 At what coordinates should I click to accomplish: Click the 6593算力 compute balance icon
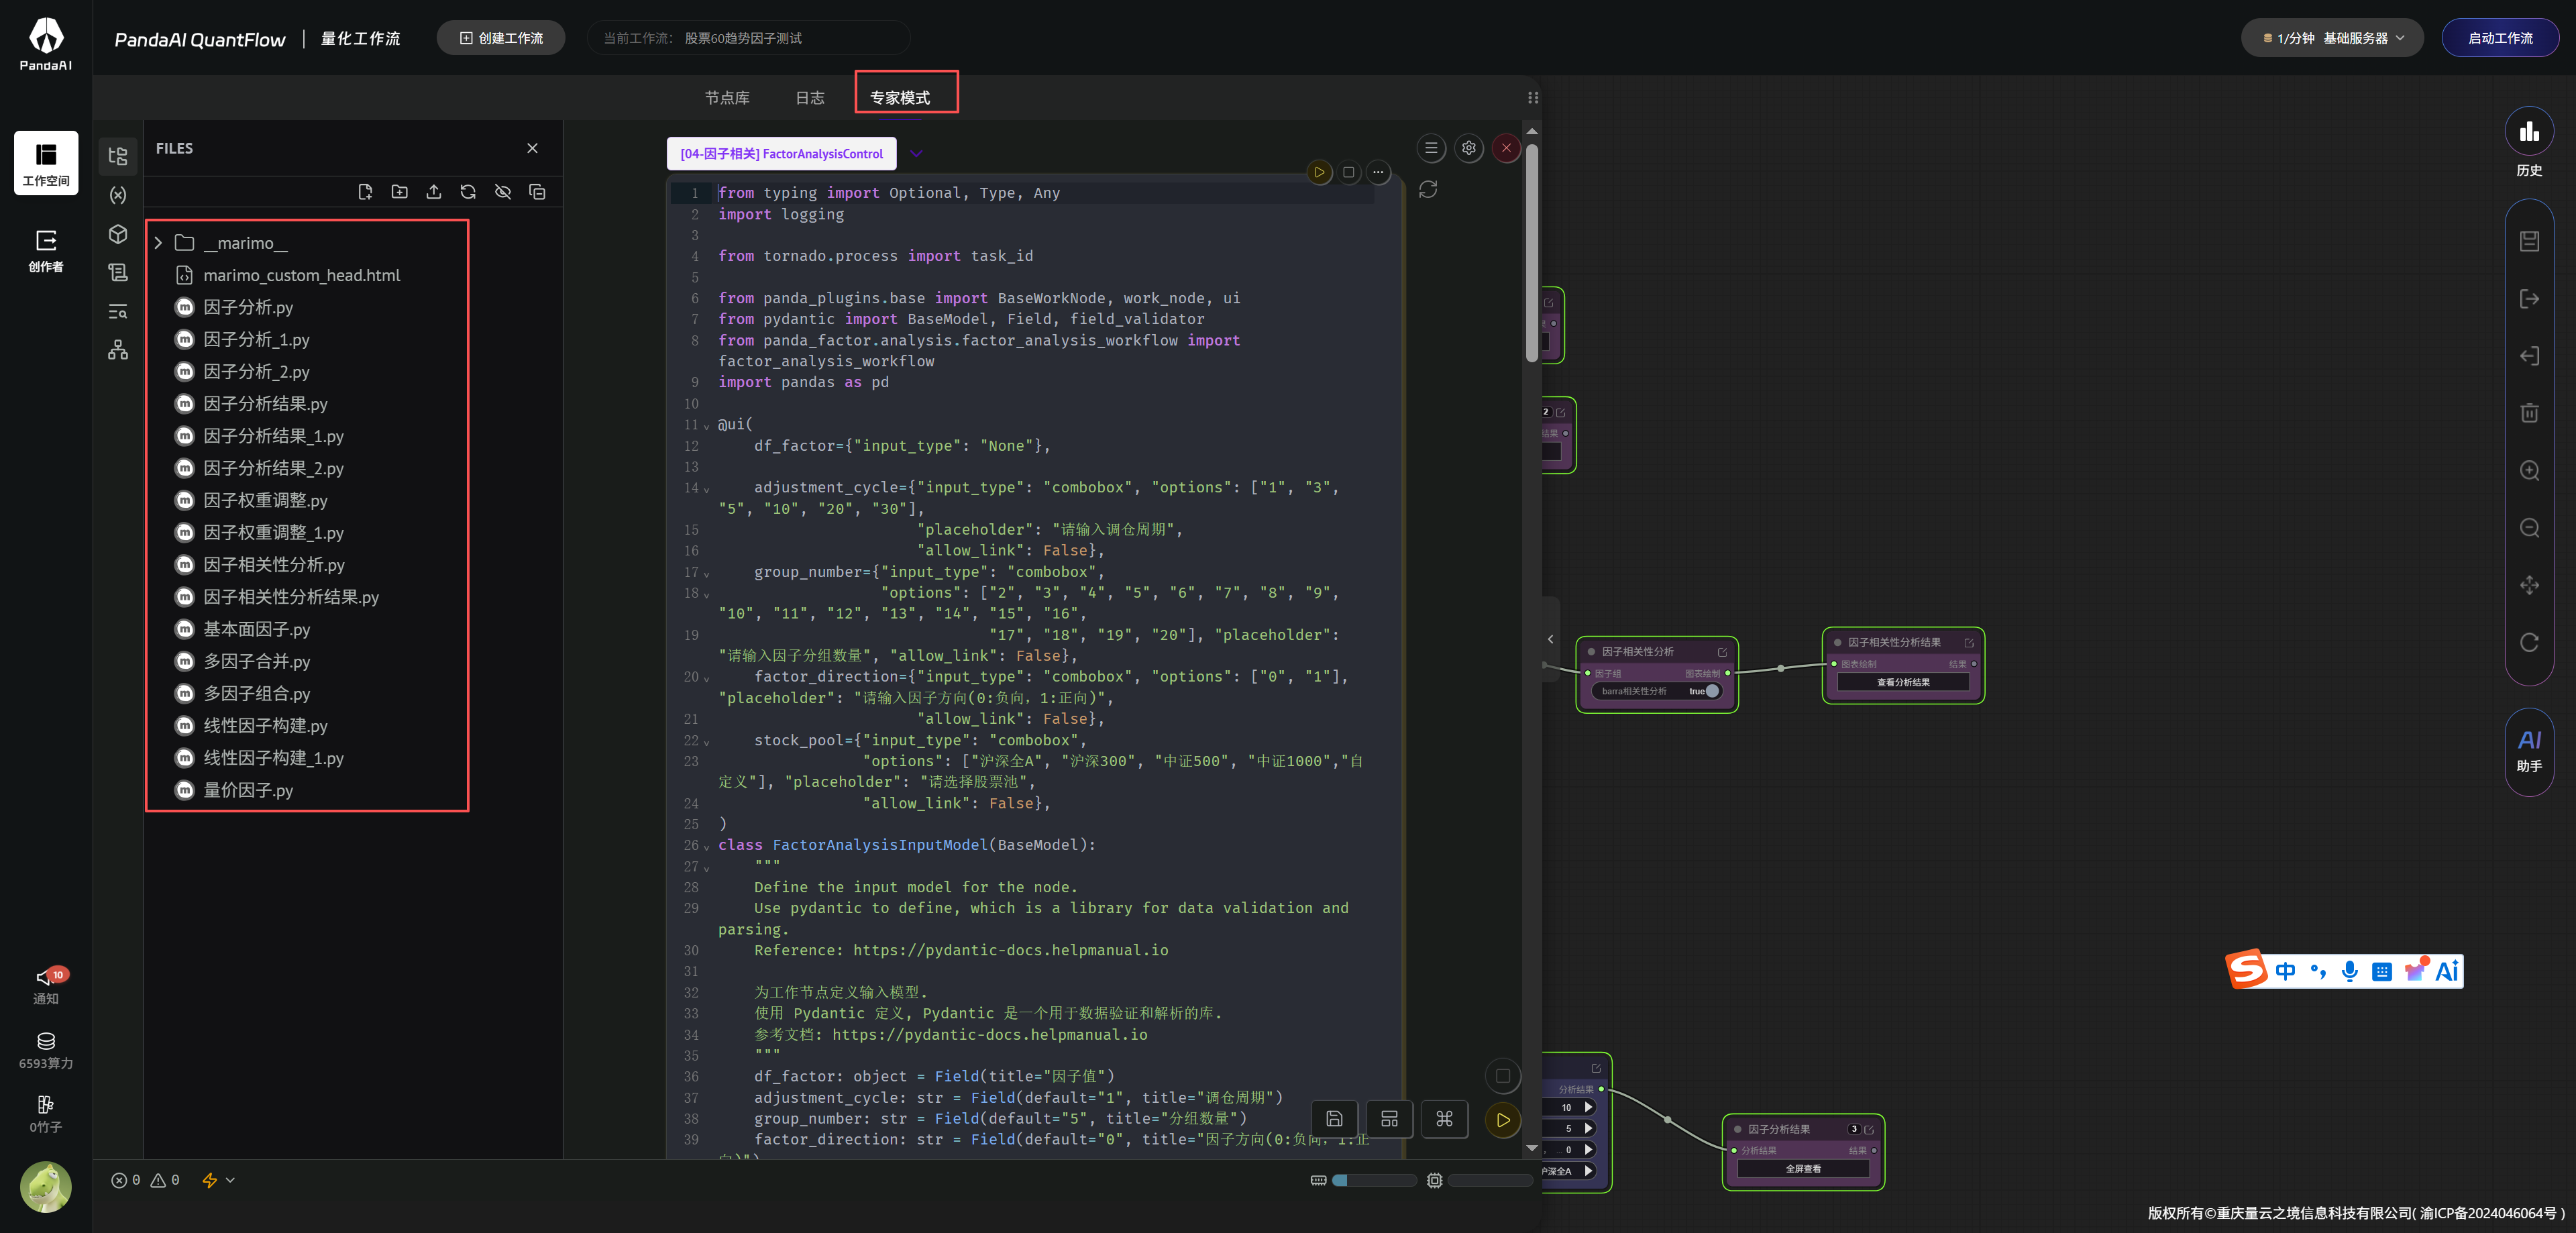coord(46,1050)
